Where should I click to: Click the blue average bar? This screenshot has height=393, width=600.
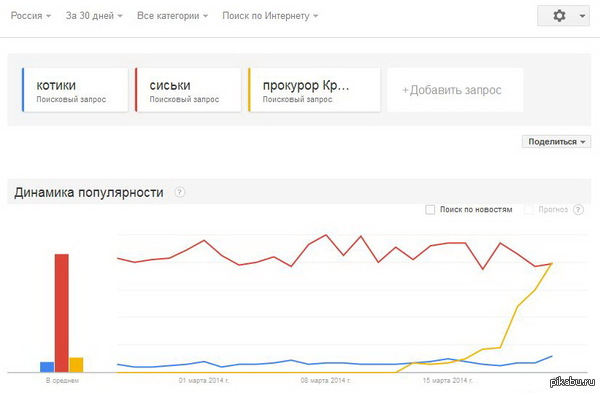click(47, 367)
